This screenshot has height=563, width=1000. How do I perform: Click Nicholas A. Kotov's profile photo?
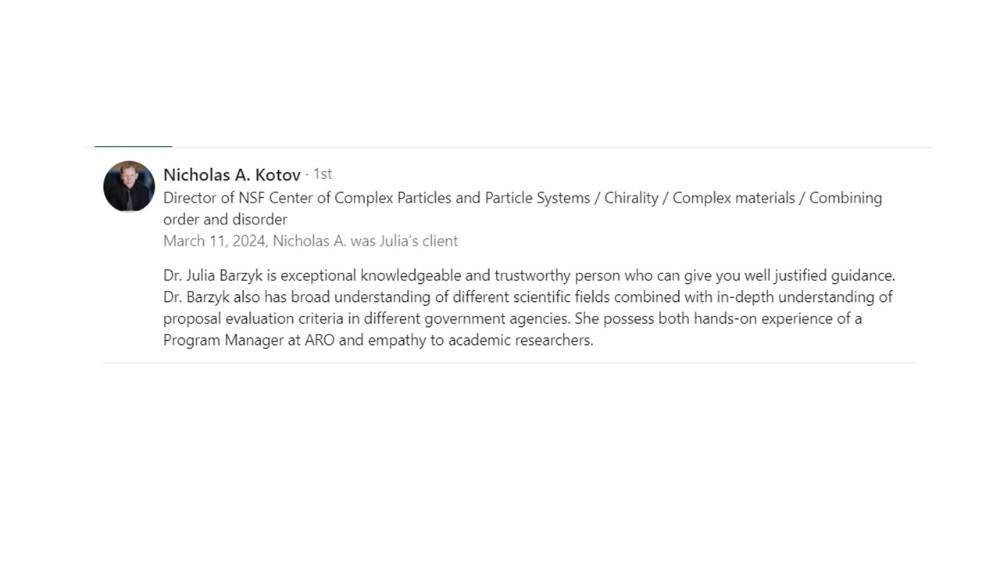129,186
